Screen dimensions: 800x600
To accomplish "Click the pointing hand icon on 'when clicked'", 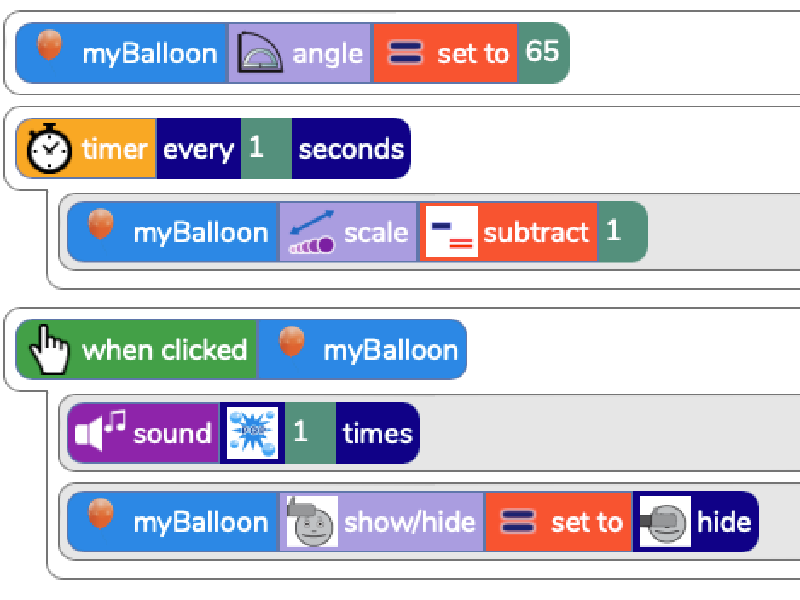I will [x=49, y=350].
